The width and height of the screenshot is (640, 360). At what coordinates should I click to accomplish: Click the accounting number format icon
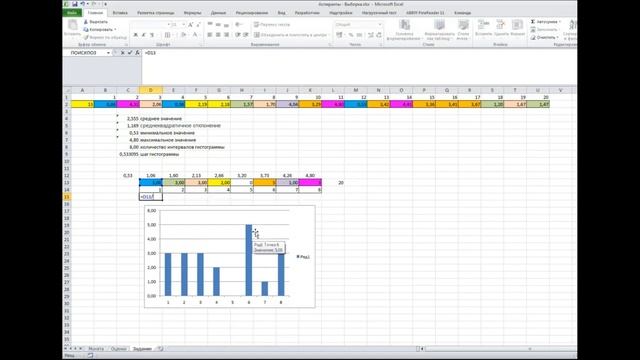click(340, 35)
